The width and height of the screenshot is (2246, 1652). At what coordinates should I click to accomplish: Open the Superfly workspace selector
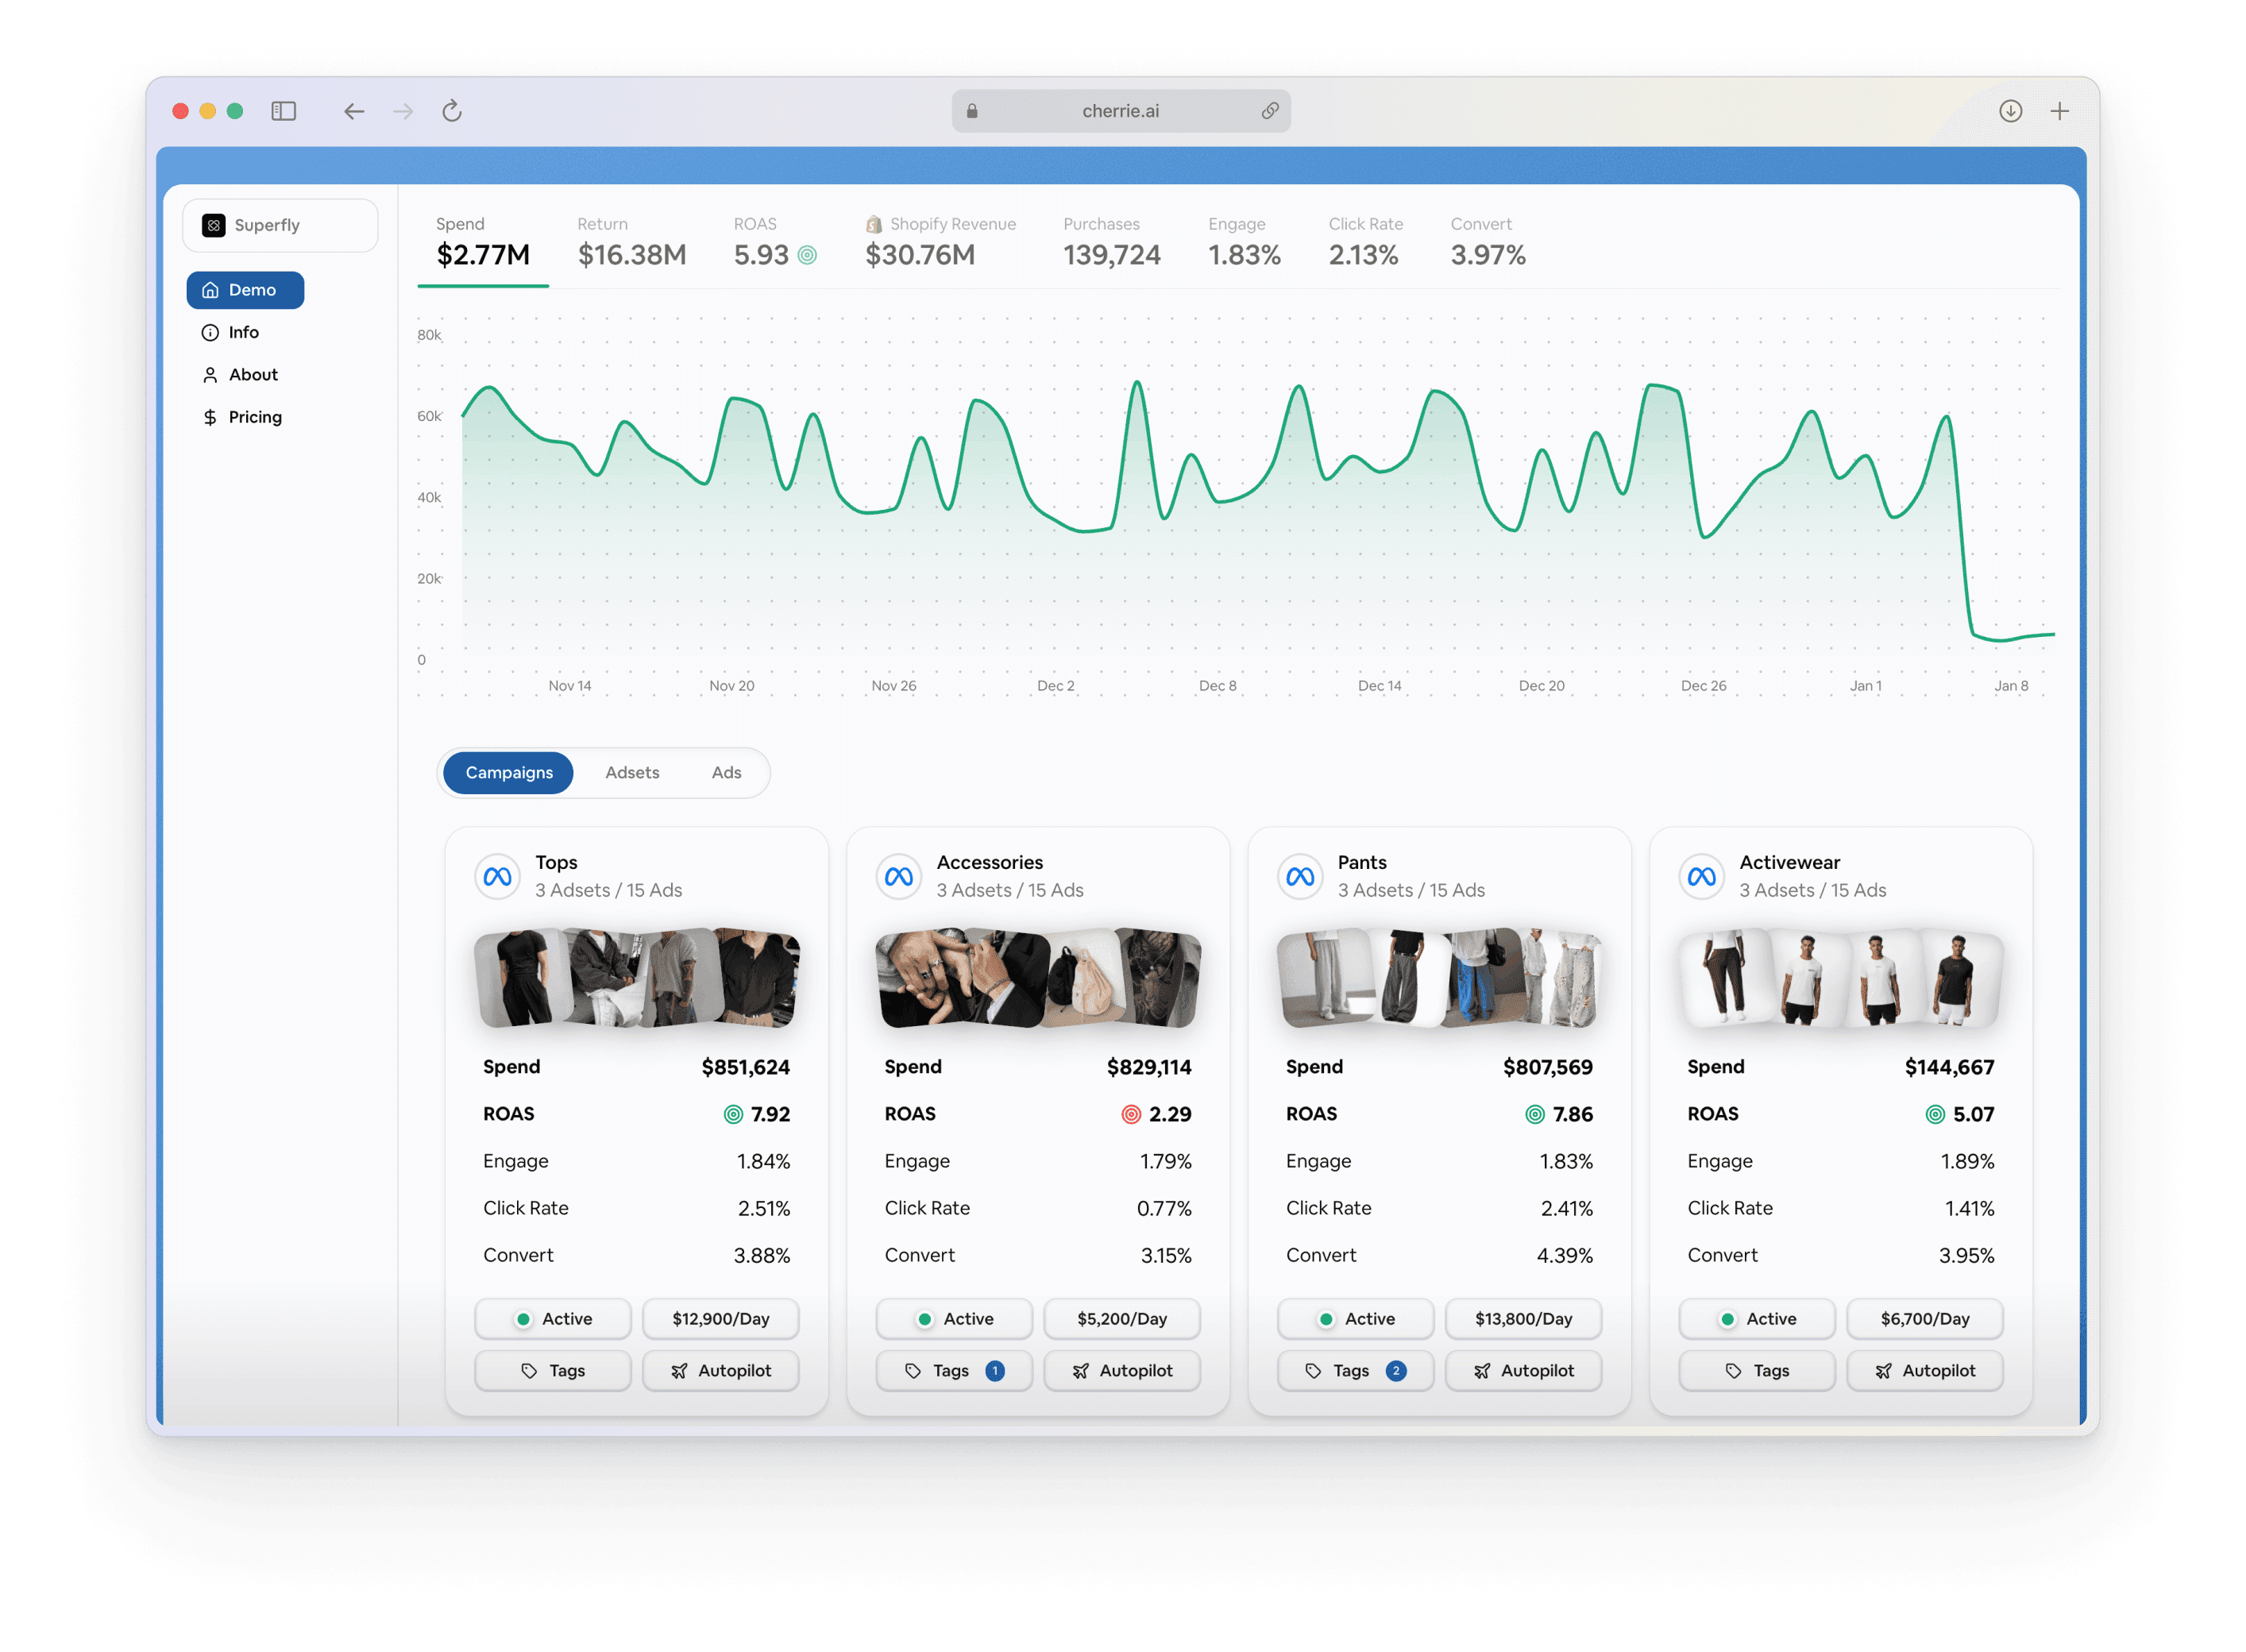point(280,225)
